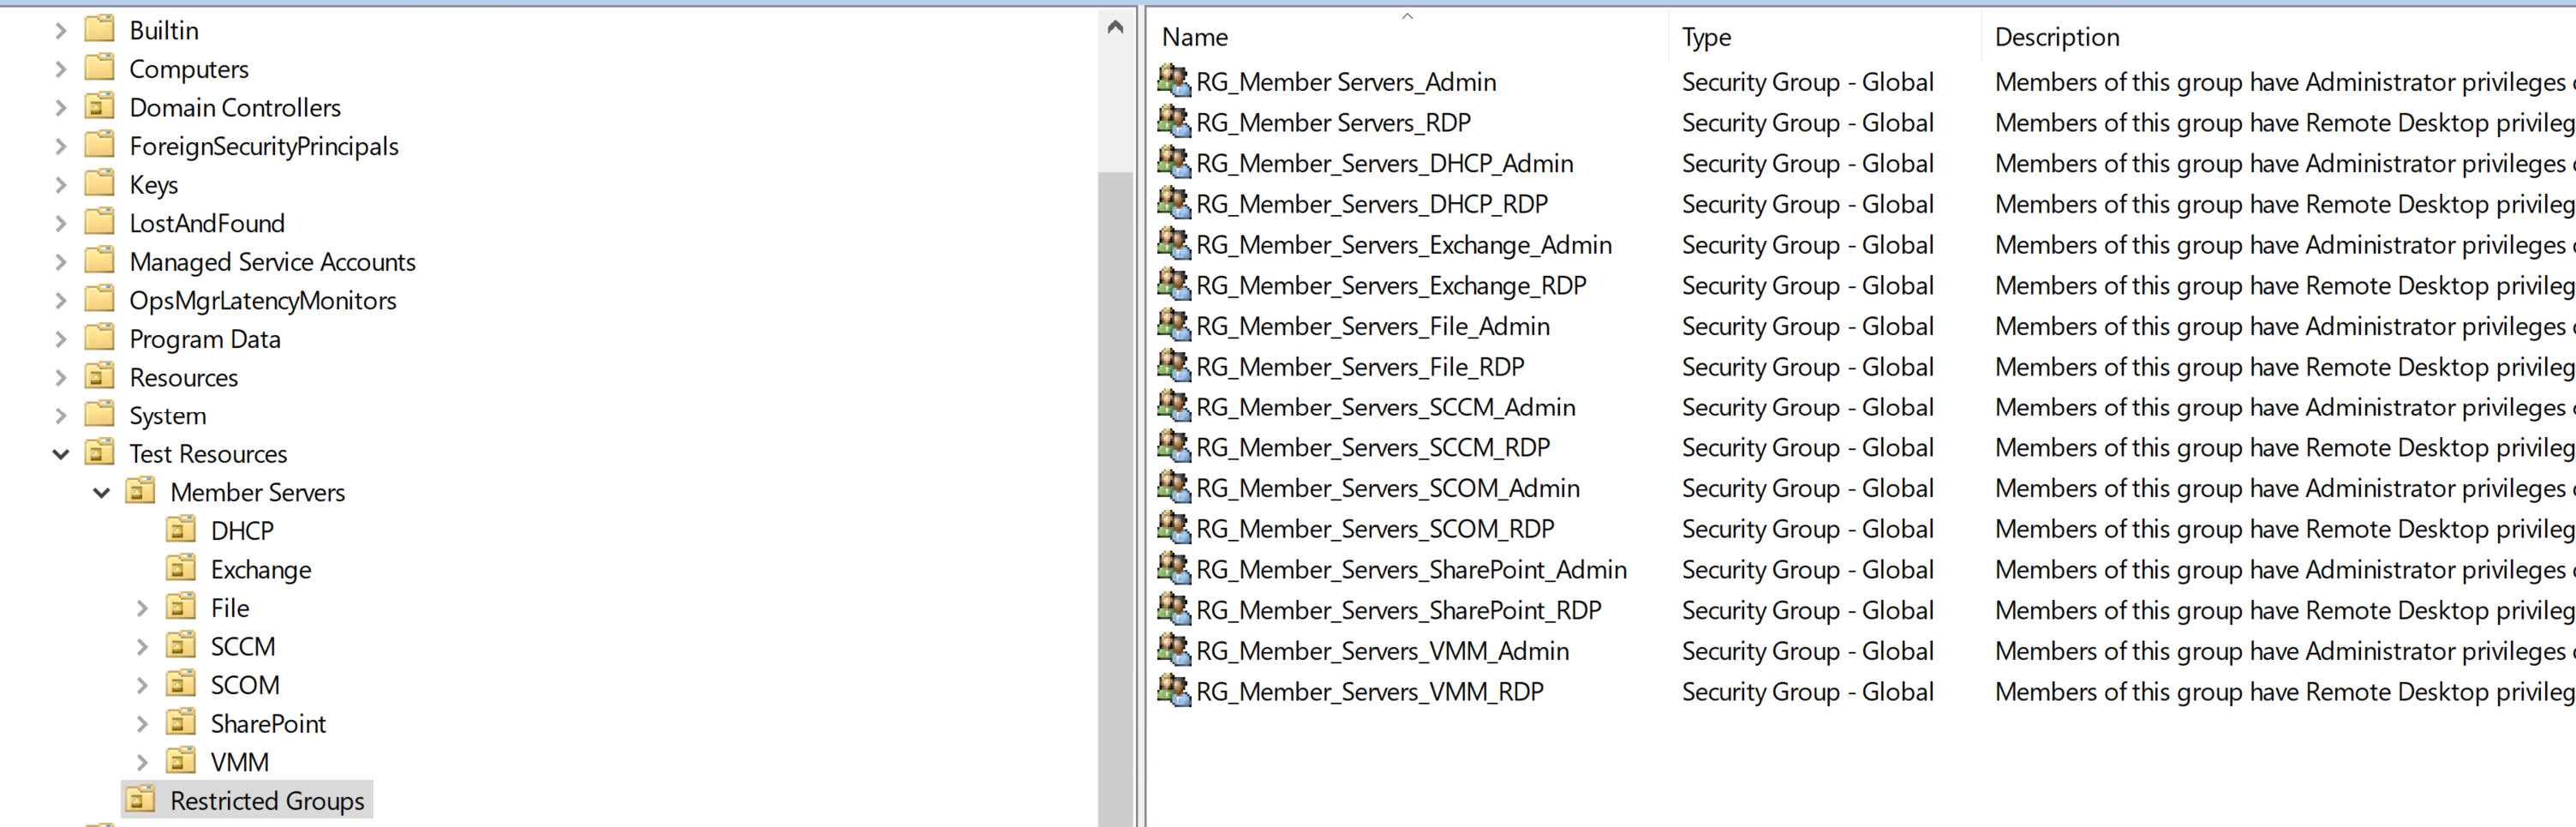2576x827 pixels.
Task: Select the LostAndFound container
Action: click(207, 222)
